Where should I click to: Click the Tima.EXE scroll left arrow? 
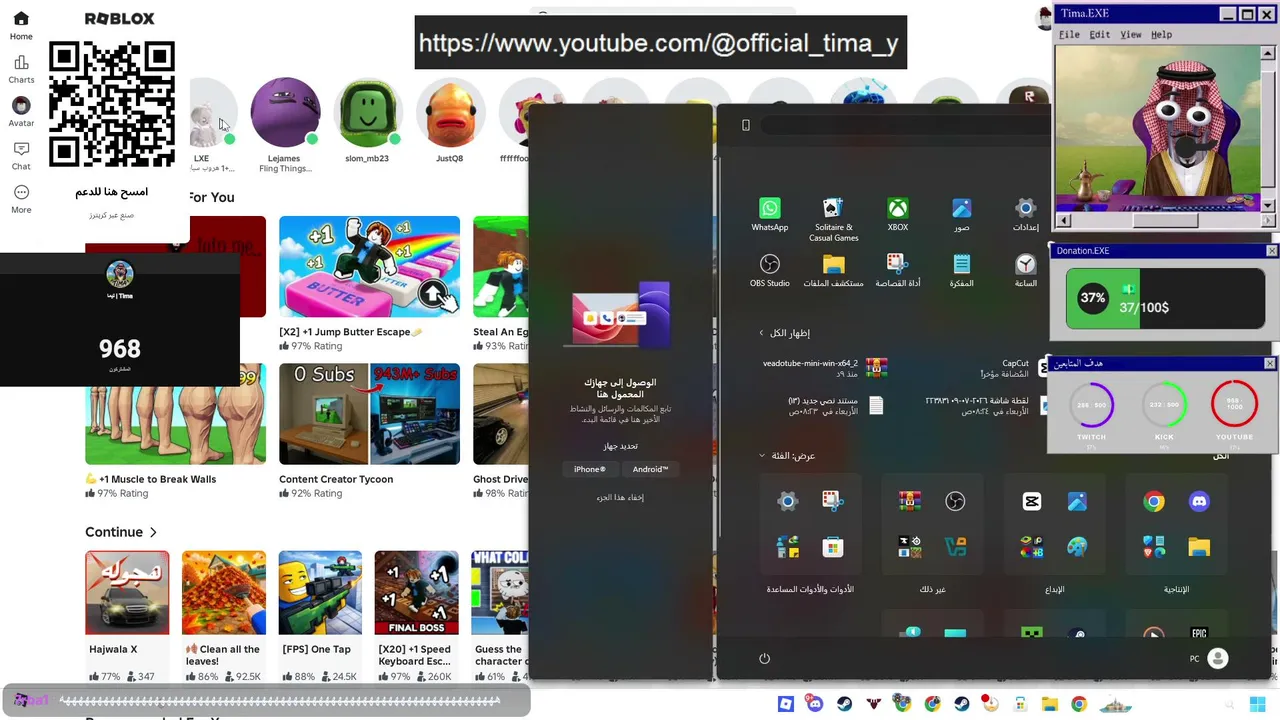coord(1063,220)
